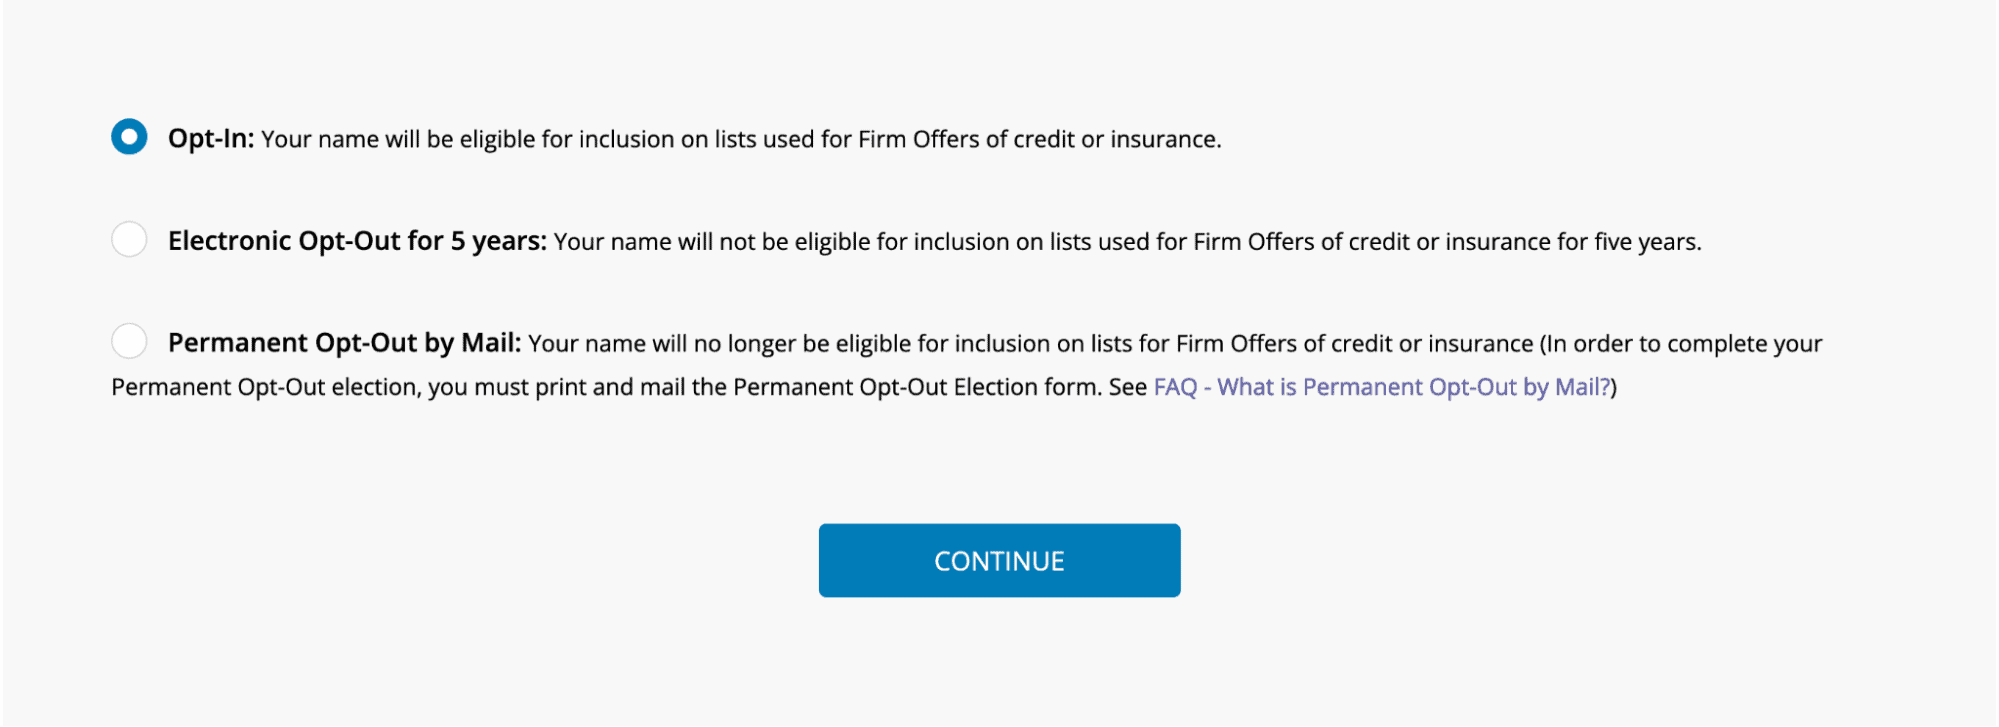Click the bold "Permanent Opt-Out by Mail:" label
This screenshot has height=727, width=1999.
tap(344, 343)
